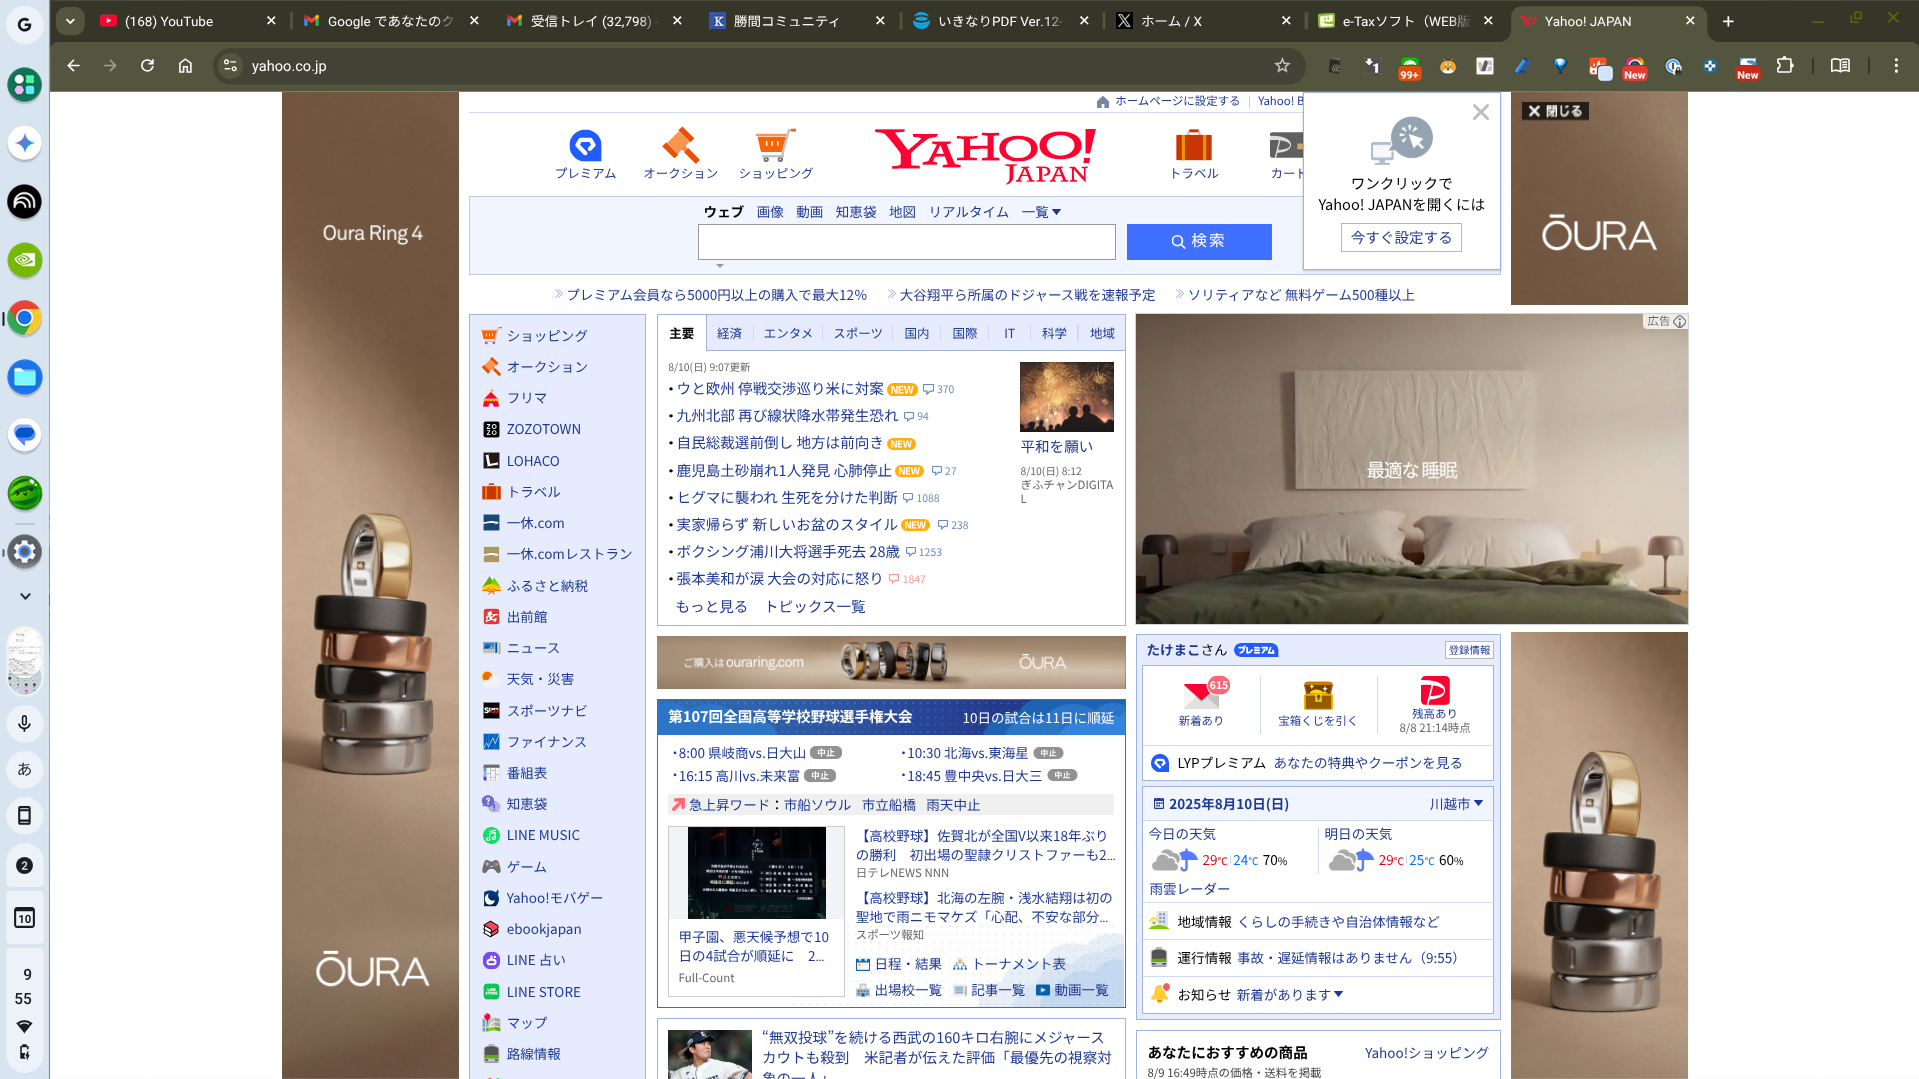The height and width of the screenshot is (1079, 1919).
Task: Toggle the side panel icon in Chrome toolbar
Action: 1840,66
